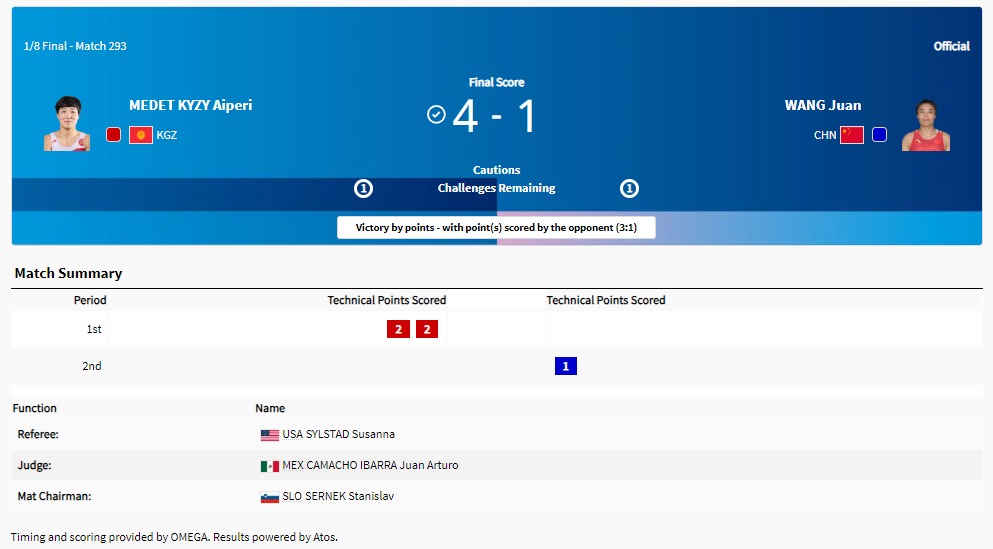Click WANG Juan's photo

[925, 125]
